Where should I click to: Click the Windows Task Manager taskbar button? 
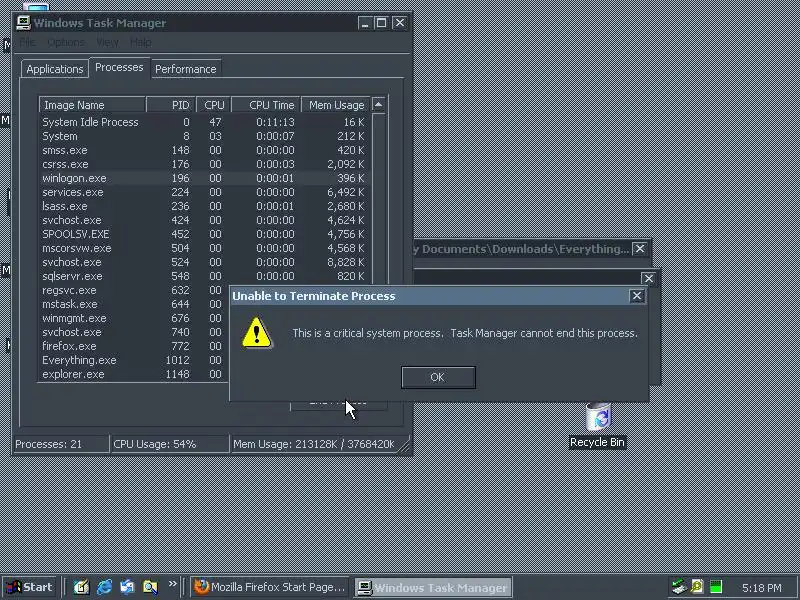pyautogui.click(x=433, y=587)
